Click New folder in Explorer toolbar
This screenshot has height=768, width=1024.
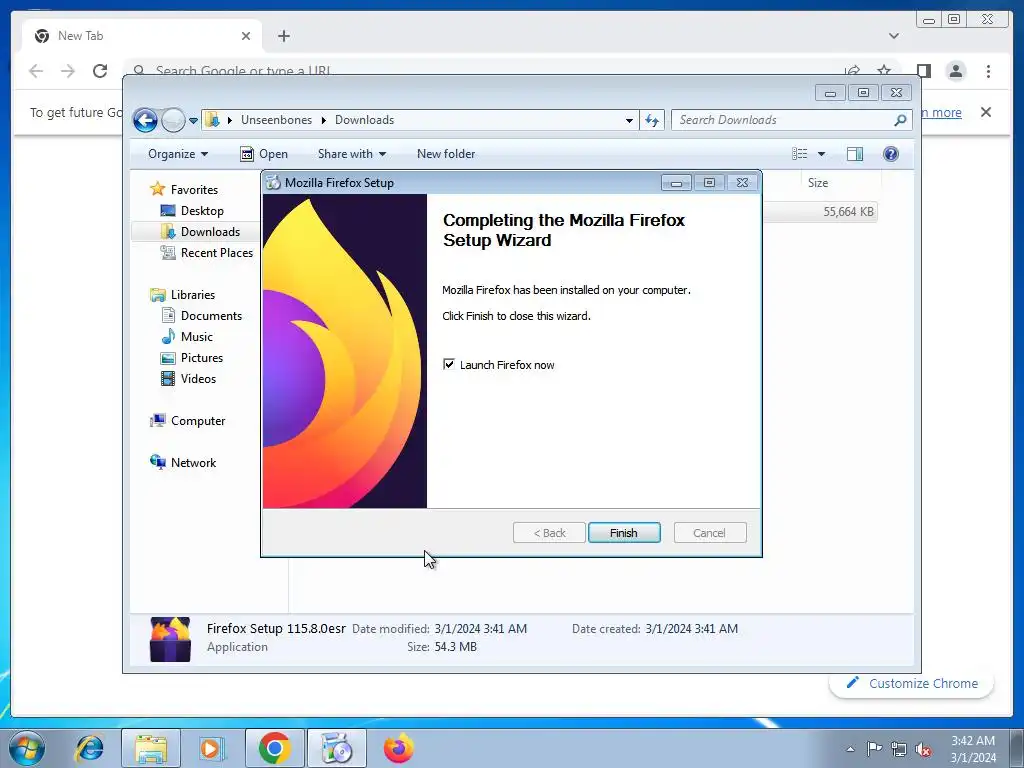[x=446, y=154]
